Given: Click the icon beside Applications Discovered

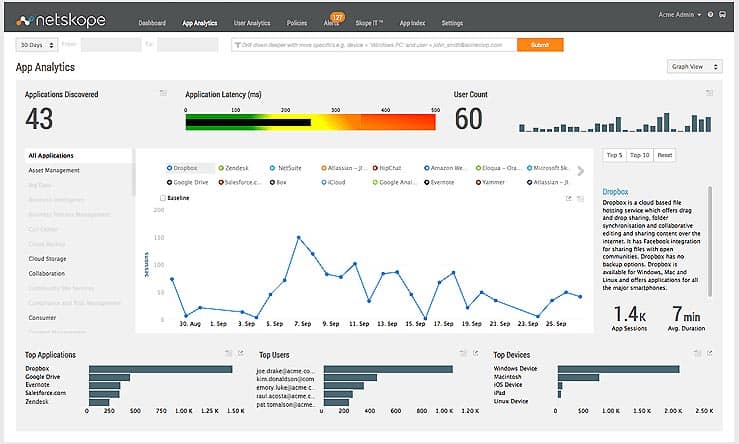Looking at the screenshot, I should pos(163,93).
